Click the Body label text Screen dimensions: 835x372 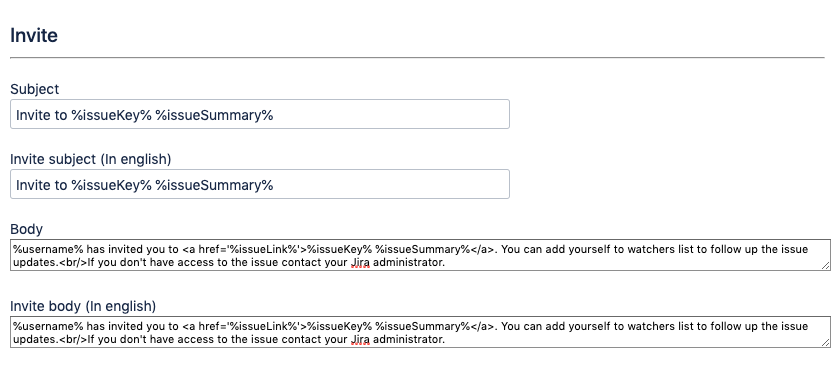(x=26, y=229)
